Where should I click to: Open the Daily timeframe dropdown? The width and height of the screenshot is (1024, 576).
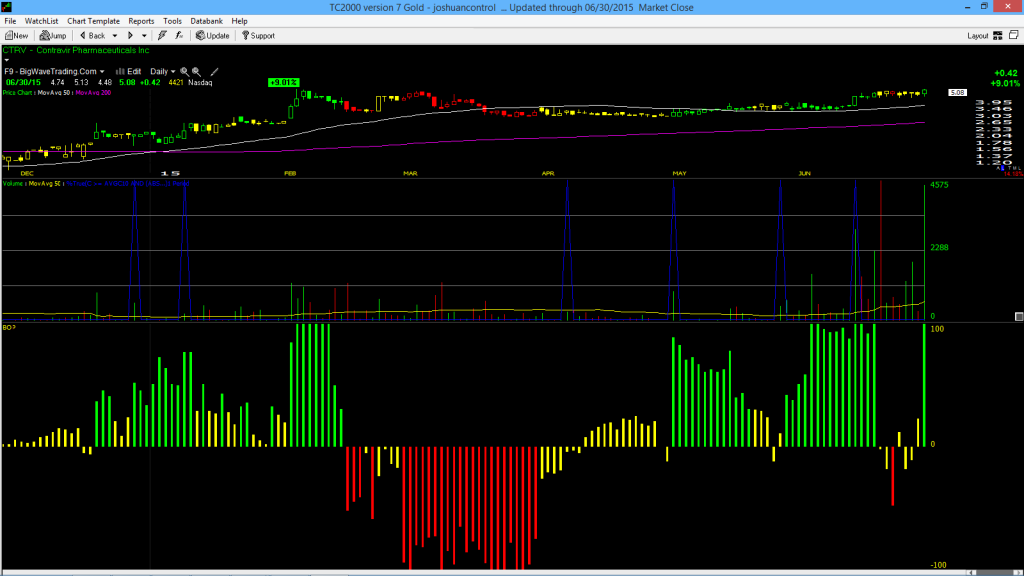pos(163,72)
